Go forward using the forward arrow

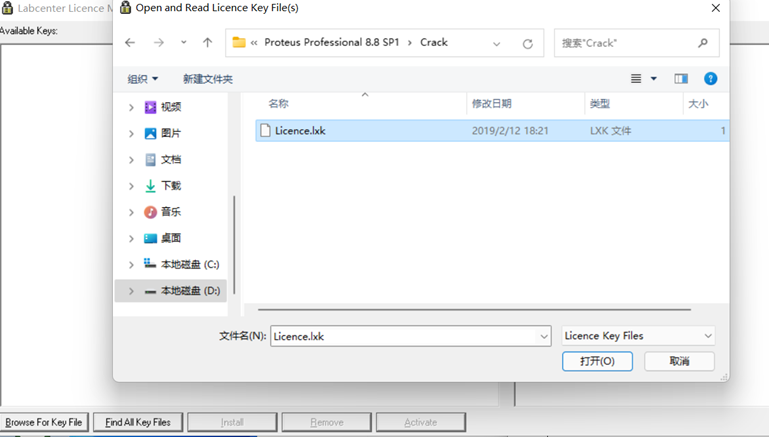point(158,43)
